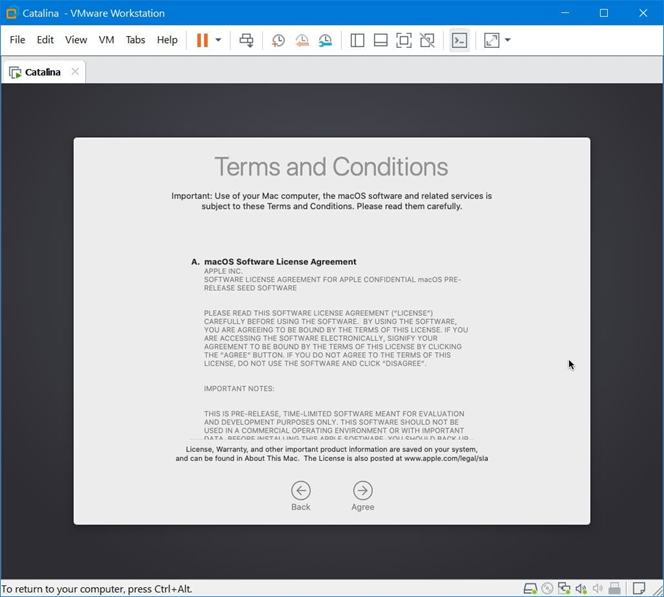The width and height of the screenshot is (664, 597).
Task: Click the CD/DVD drive status icon
Action: 547,589
